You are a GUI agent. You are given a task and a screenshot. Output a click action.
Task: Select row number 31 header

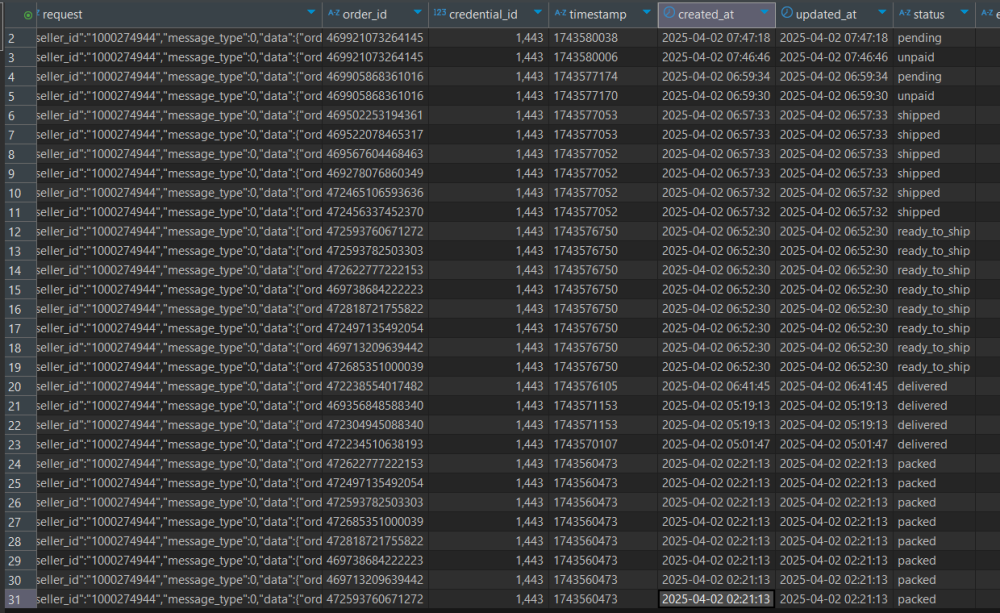17,599
